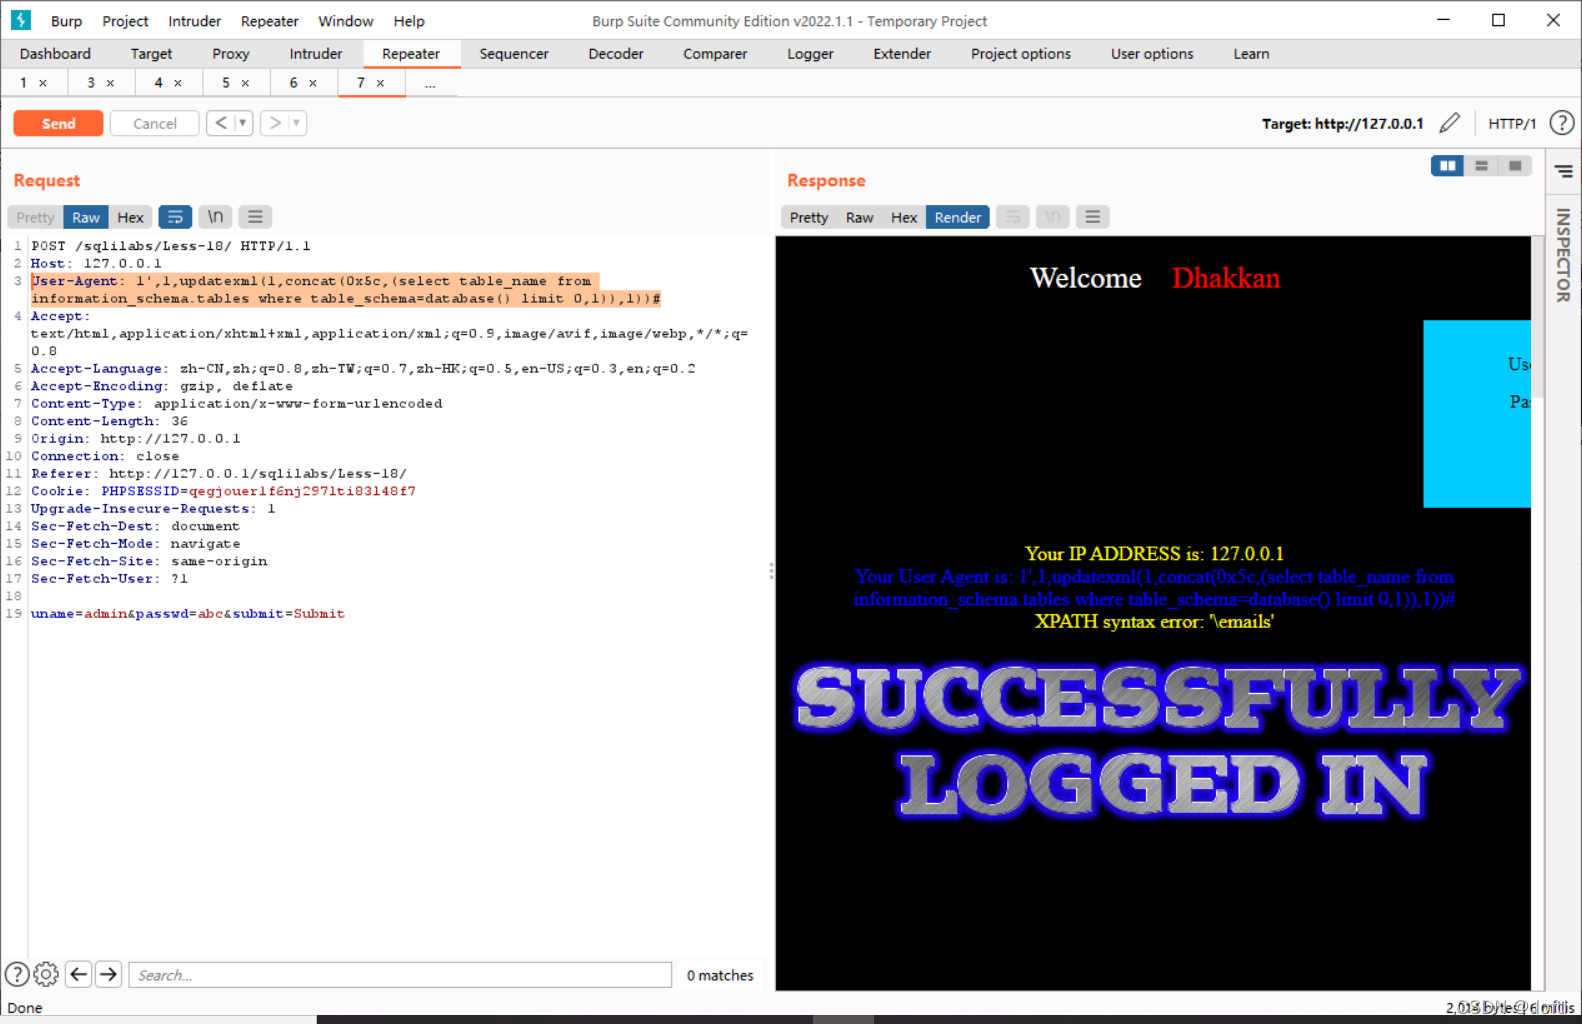Select side-by-side split layout icon

point(1447,166)
